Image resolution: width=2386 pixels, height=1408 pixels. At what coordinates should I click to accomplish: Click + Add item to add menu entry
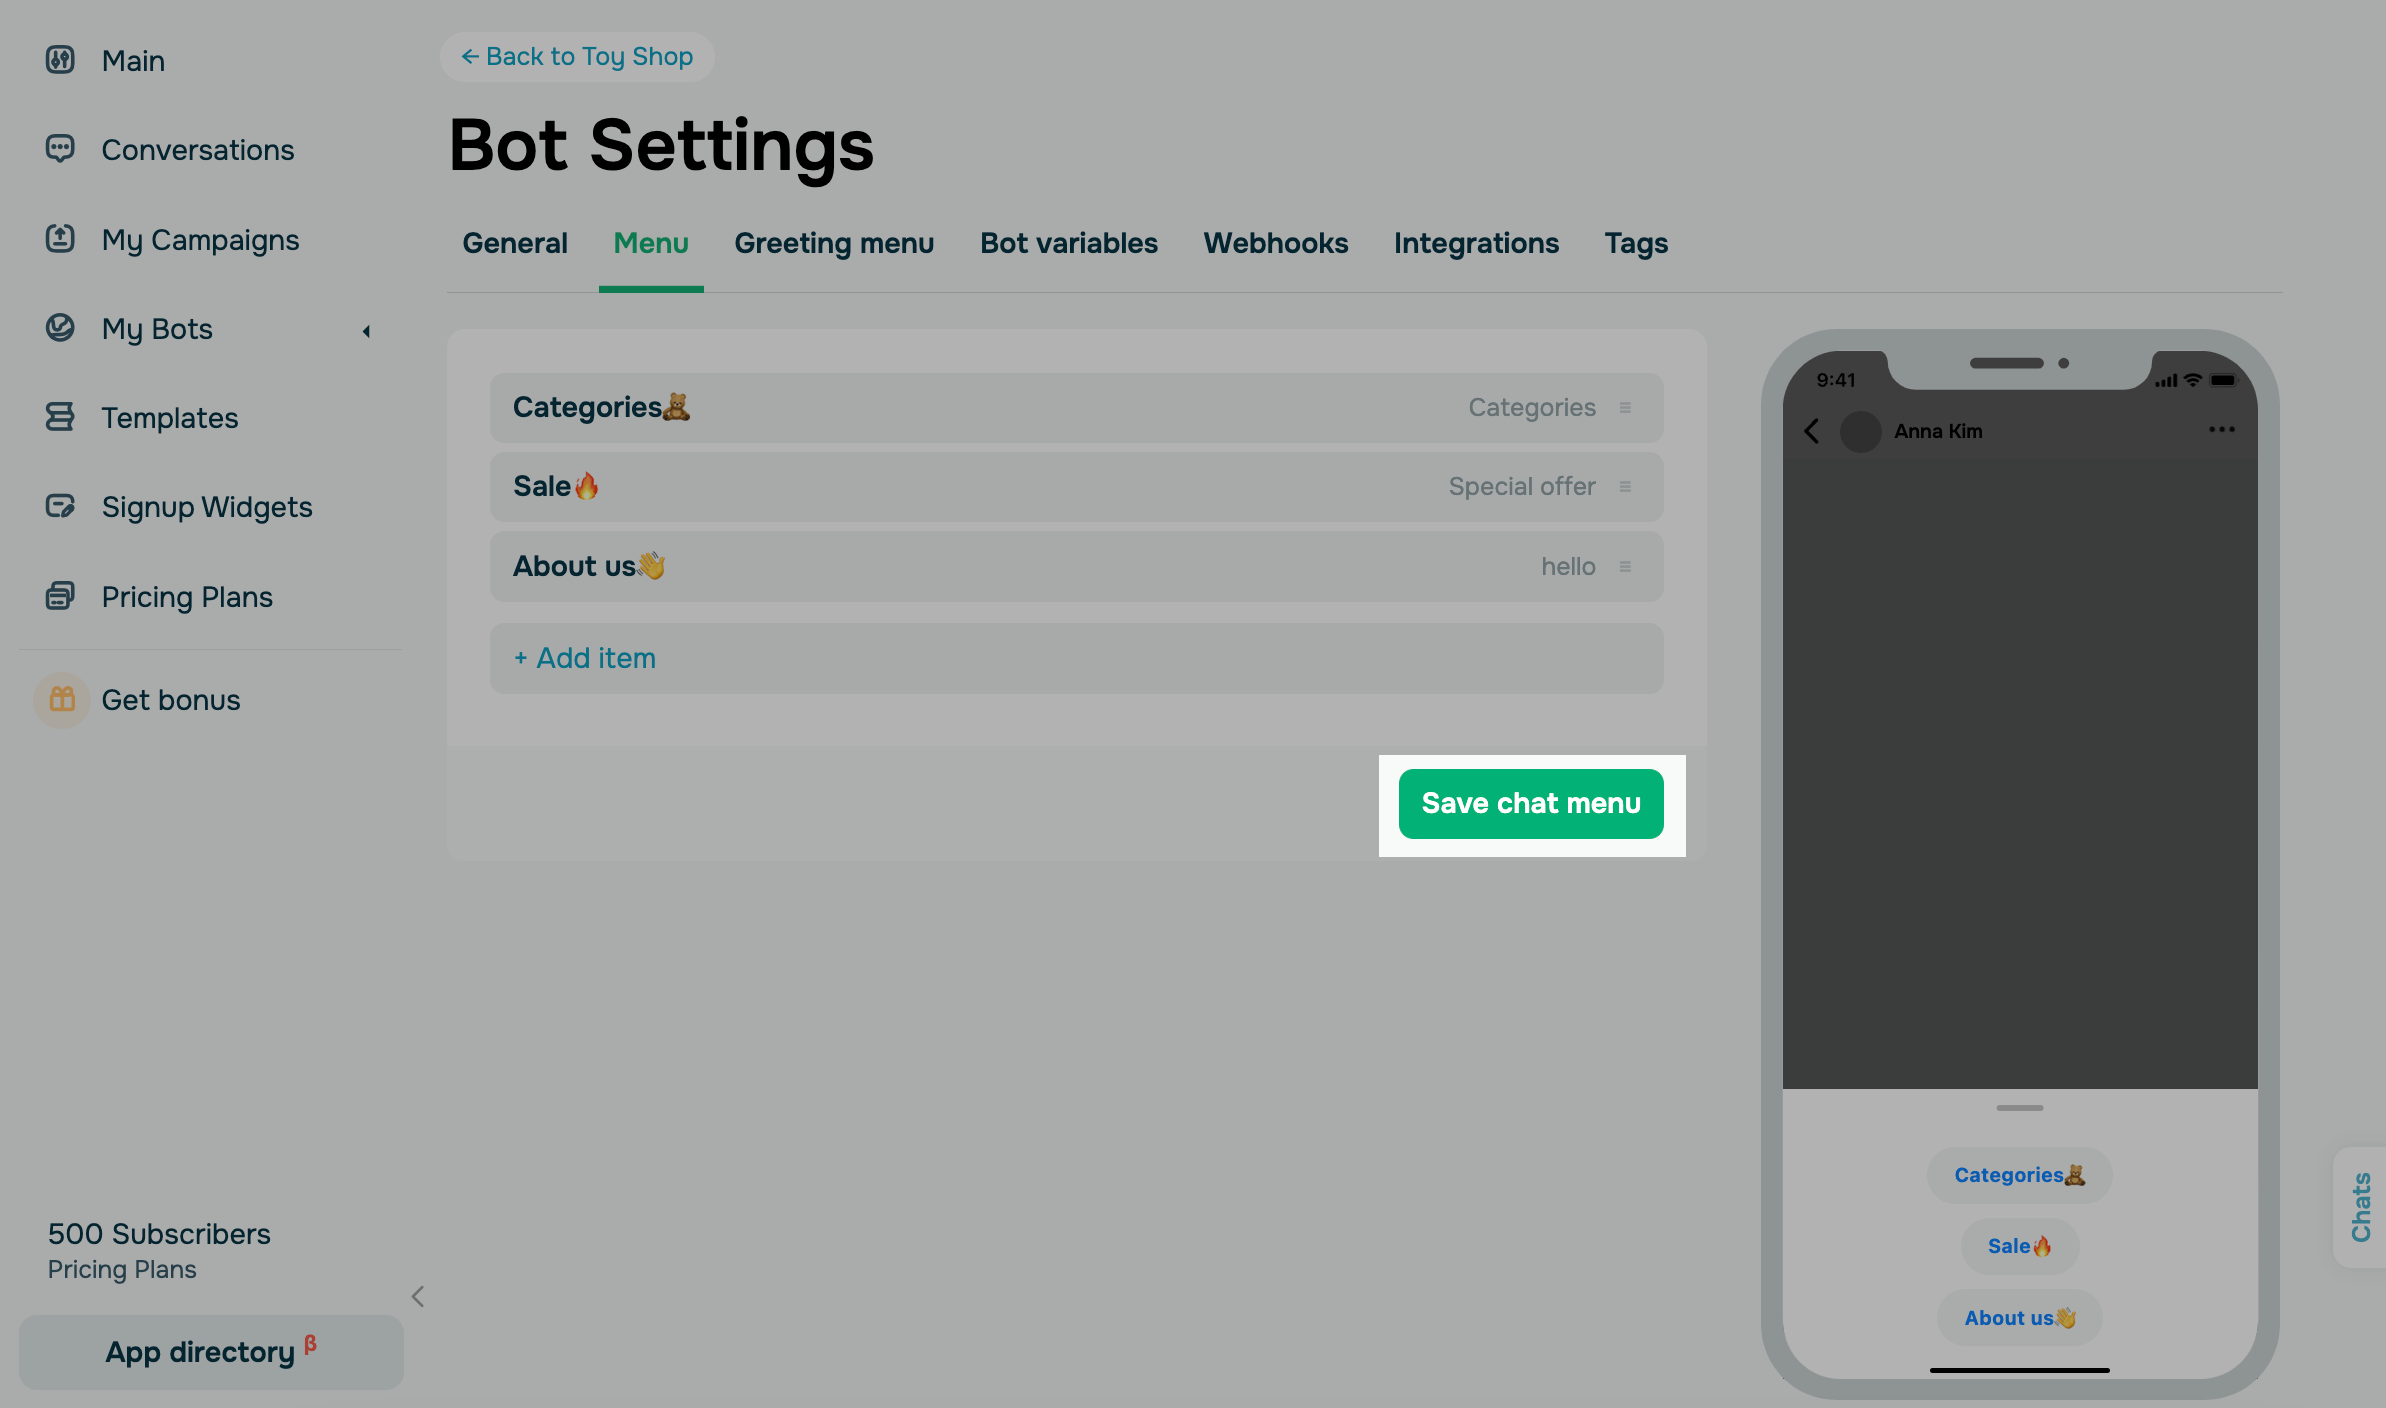click(585, 658)
